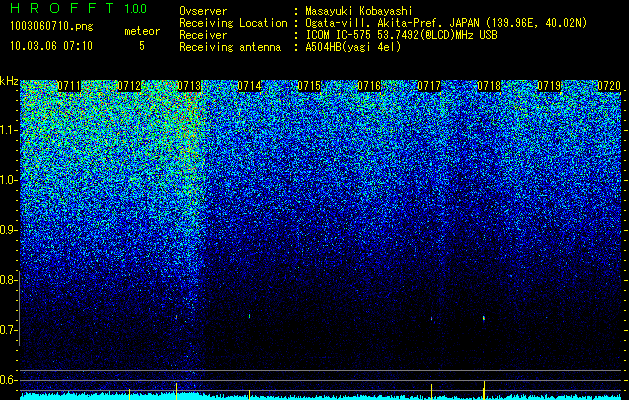
Task: Click the 0.7 kHz axis label
Action: pos(8,330)
